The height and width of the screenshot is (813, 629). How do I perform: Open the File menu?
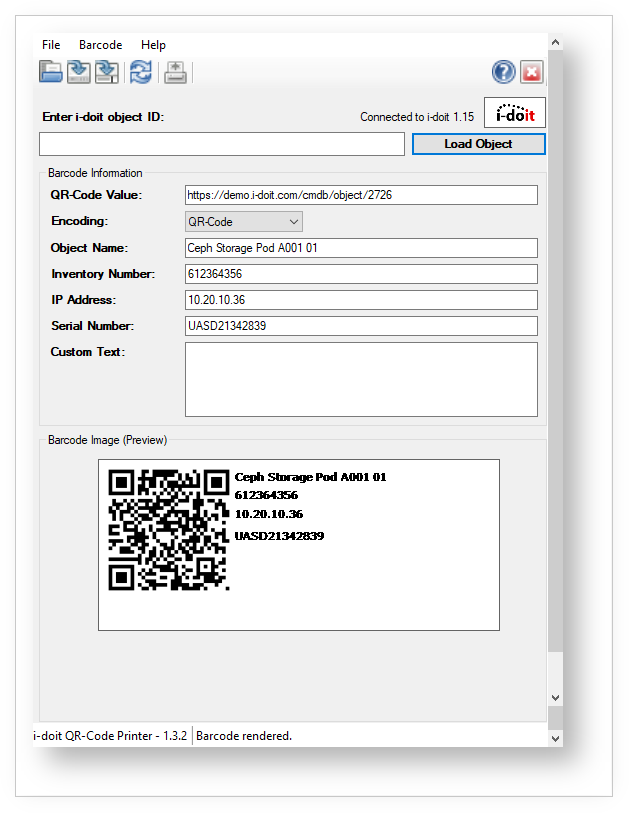click(51, 45)
